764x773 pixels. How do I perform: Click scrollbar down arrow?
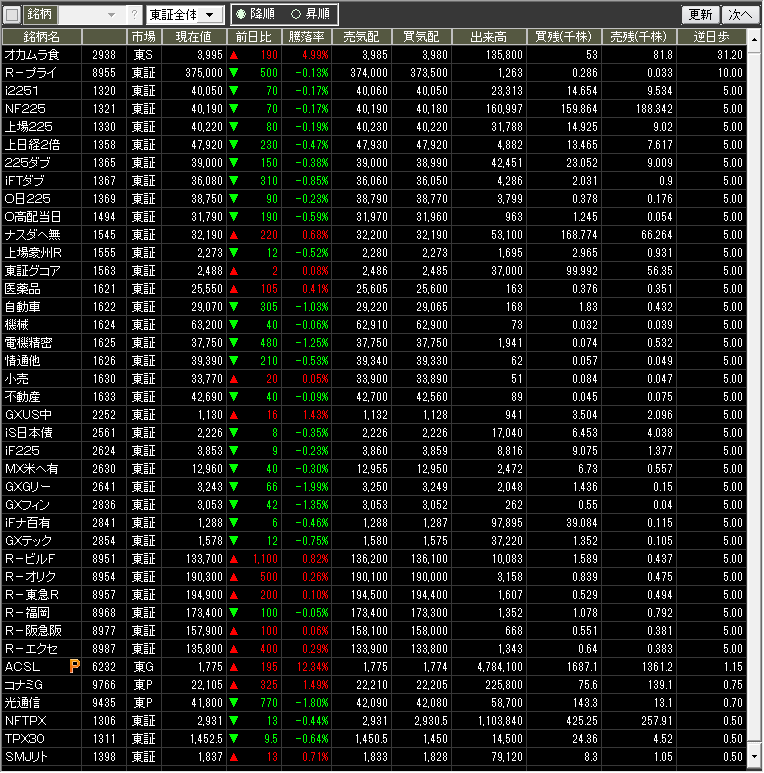click(x=754, y=756)
